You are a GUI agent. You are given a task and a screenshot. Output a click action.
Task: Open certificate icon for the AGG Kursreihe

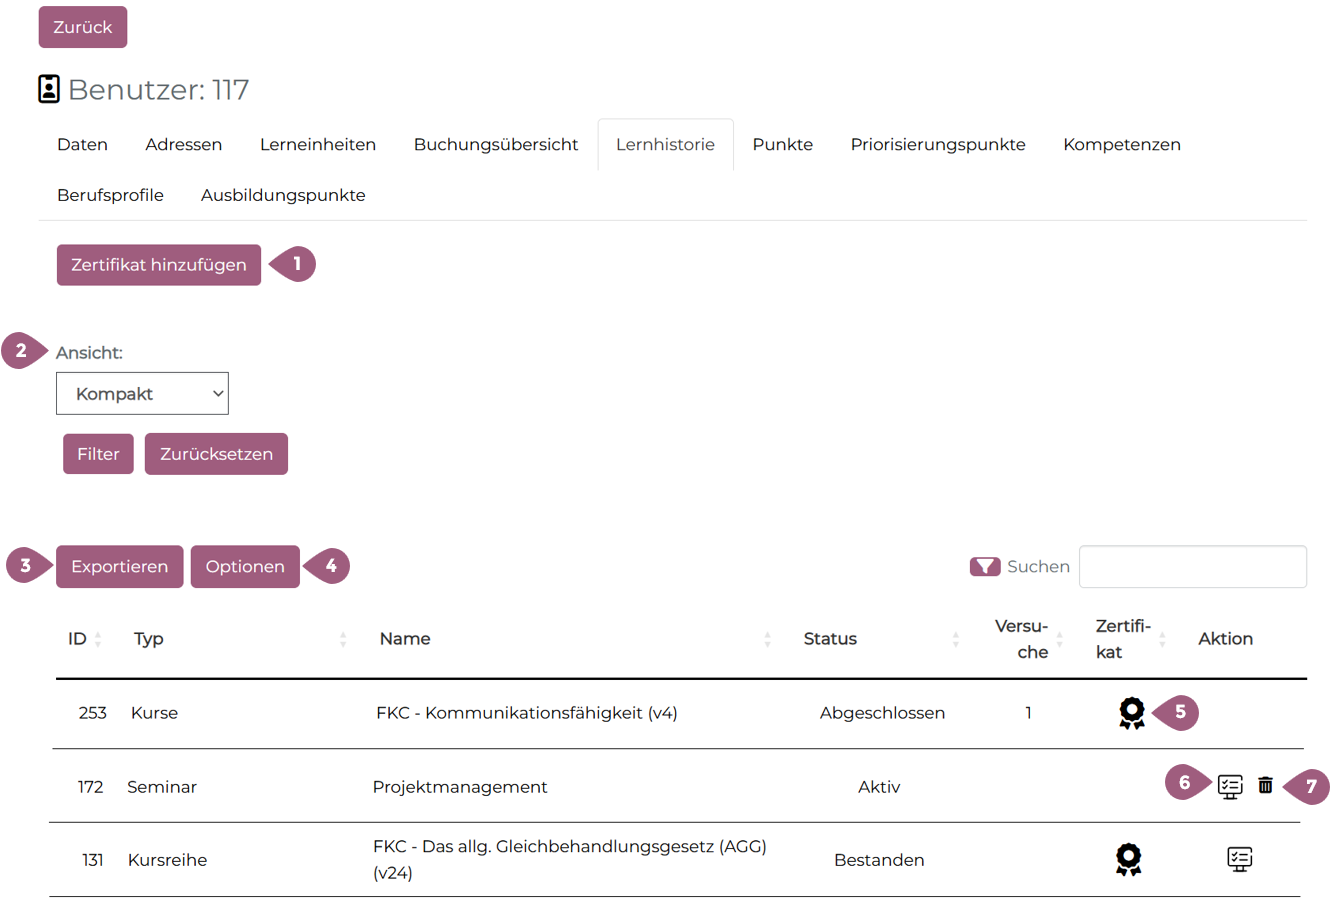[1128, 859]
